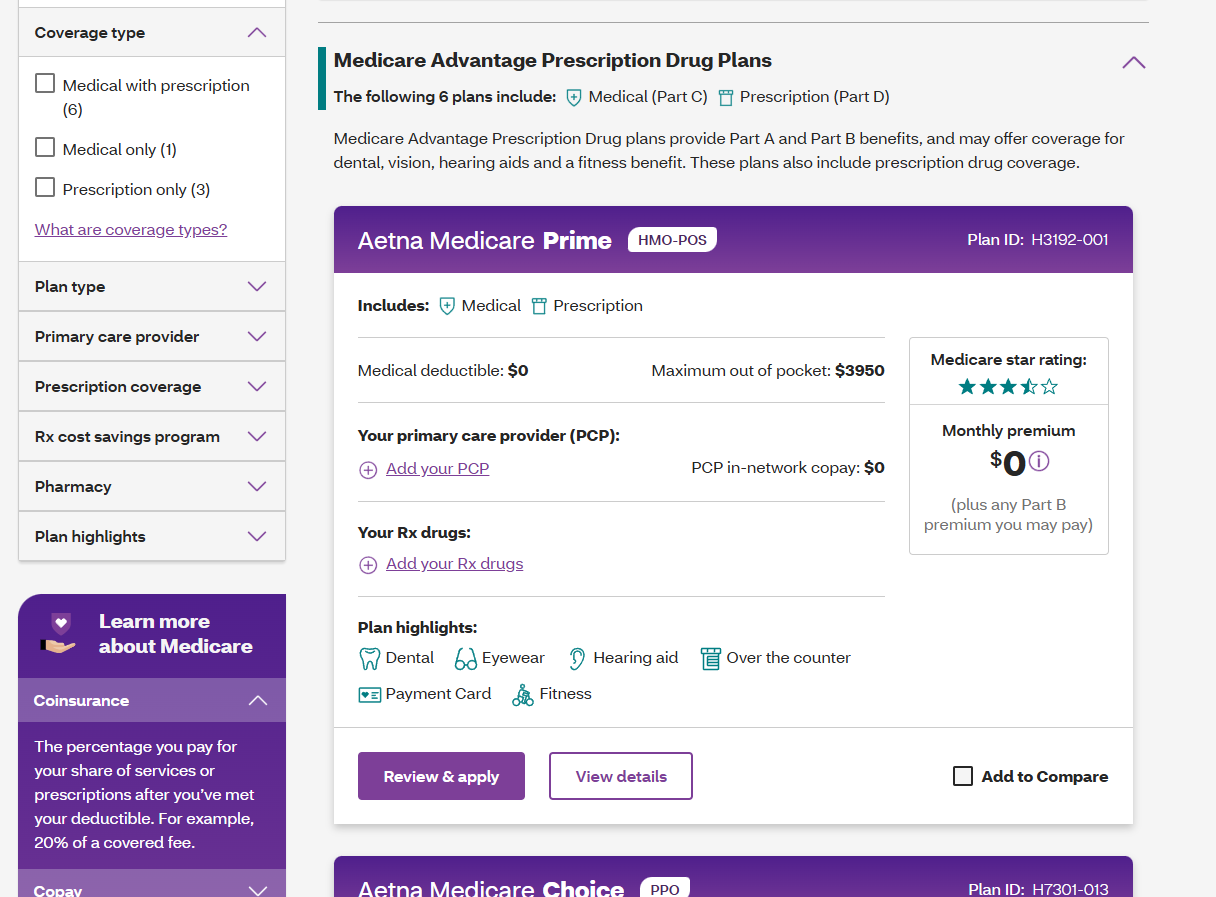Click the Plan ID: H3192-001 text
This screenshot has width=1216, height=897.
(x=1038, y=240)
